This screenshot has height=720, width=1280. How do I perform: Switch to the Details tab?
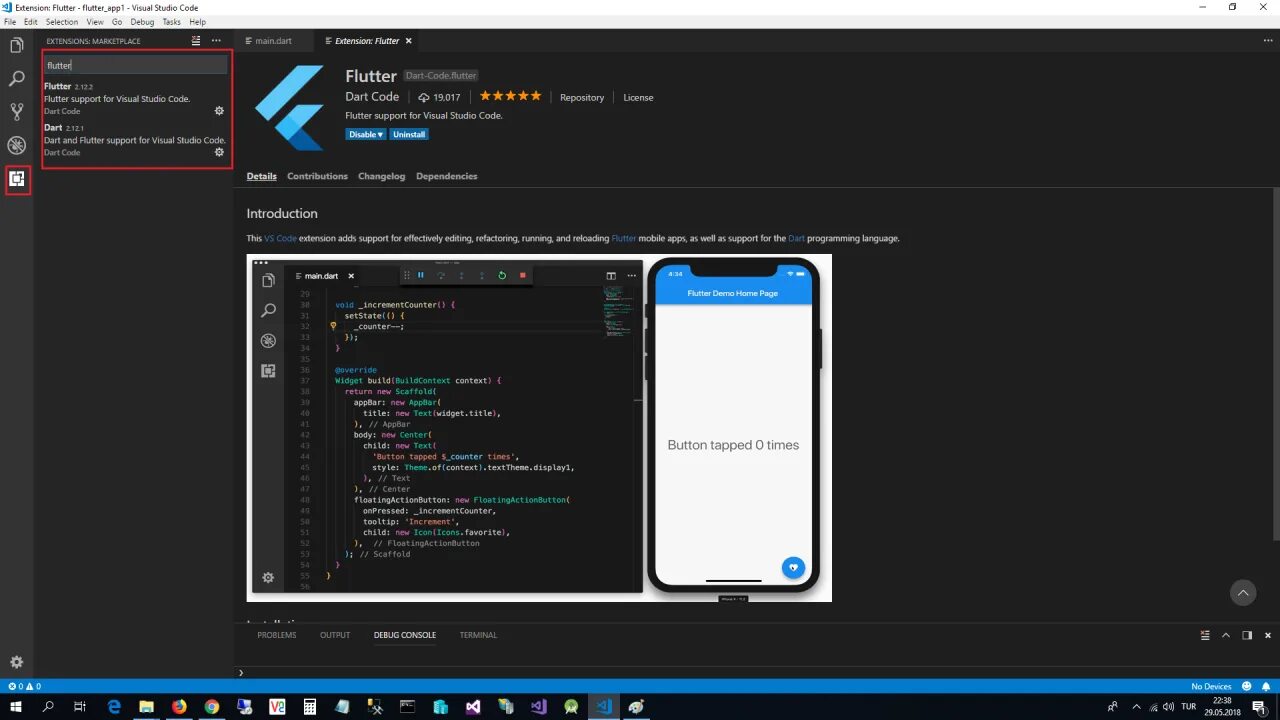click(x=262, y=176)
